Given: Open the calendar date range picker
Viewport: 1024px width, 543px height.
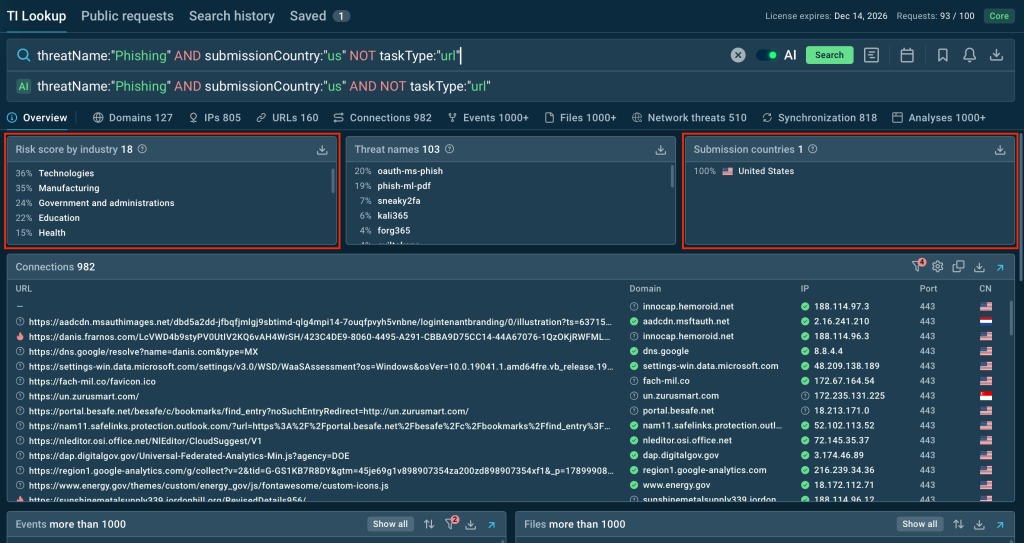Looking at the screenshot, I should click(x=907, y=56).
